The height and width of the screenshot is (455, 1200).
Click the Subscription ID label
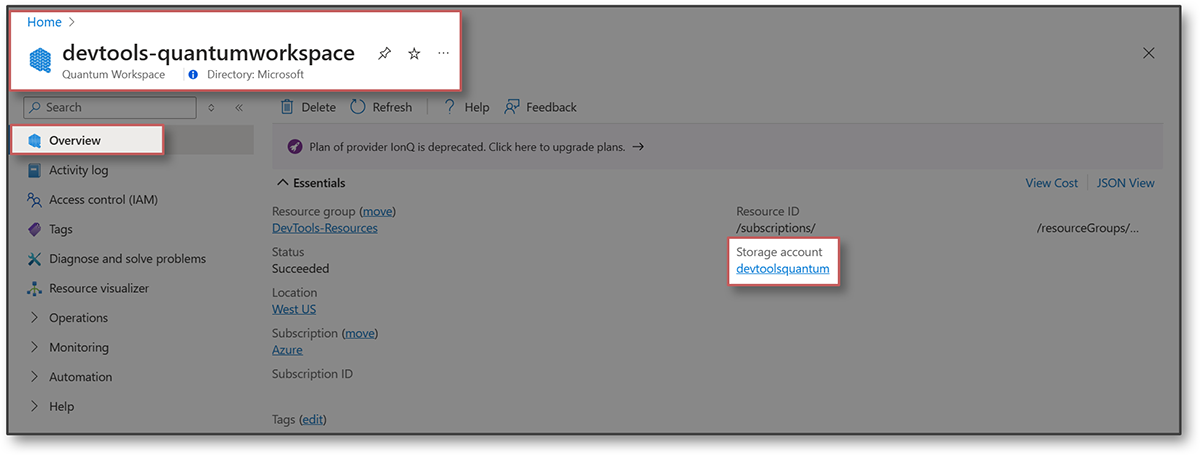pos(312,374)
